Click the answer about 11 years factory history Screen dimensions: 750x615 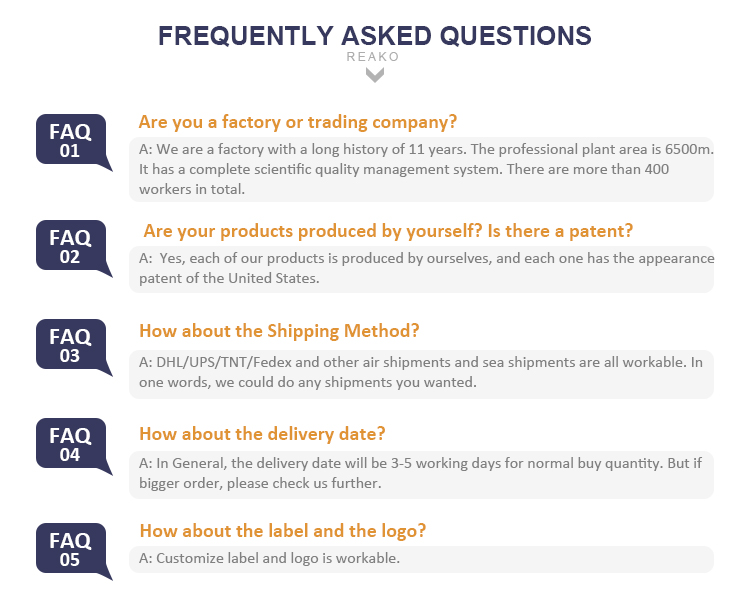[421, 169]
